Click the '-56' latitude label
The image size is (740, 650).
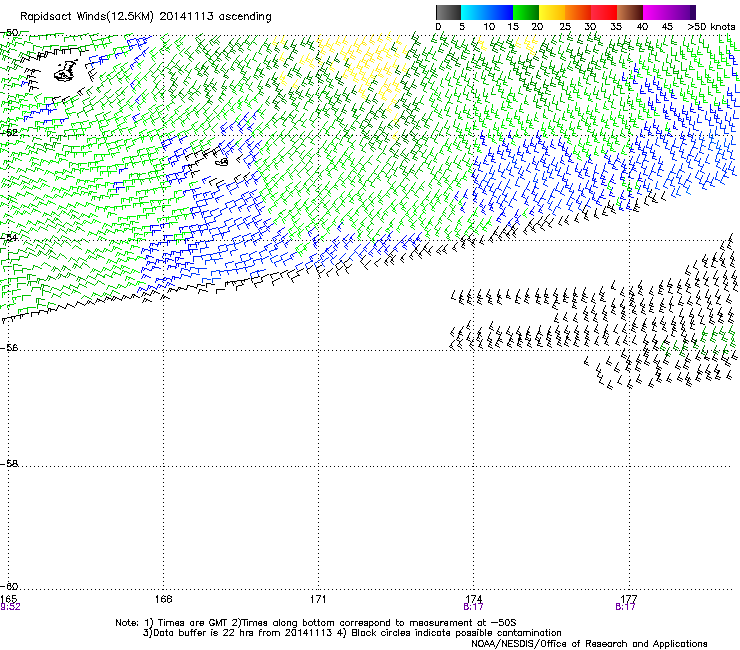click(9, 347)
